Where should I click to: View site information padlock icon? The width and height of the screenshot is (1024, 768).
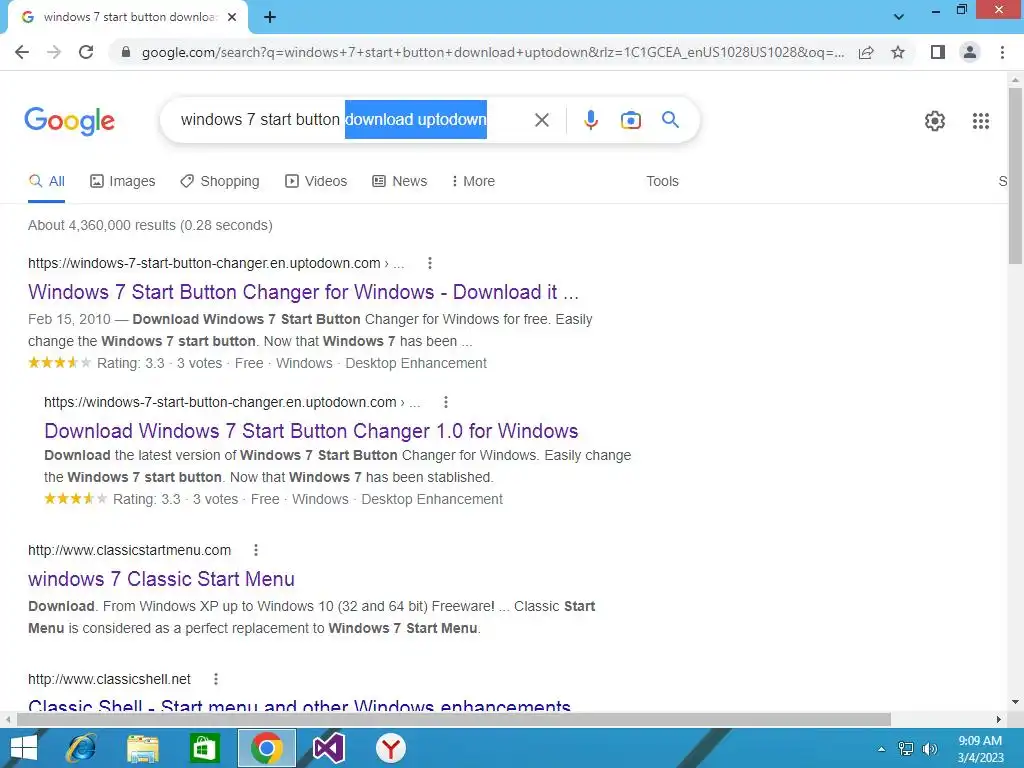point(126,52)
